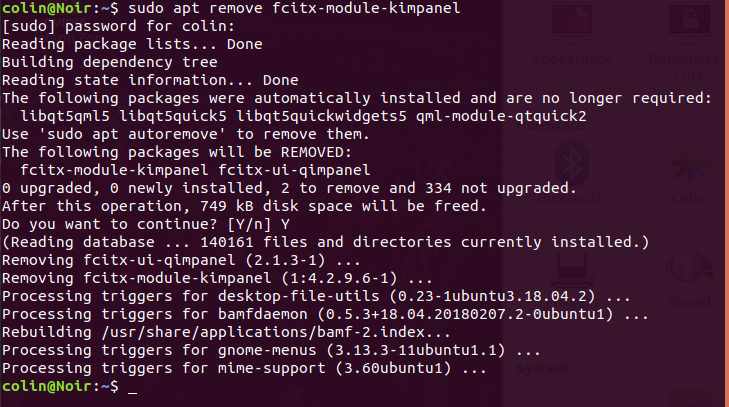Click the '[sudo] password for colin:' line
The width and height of the screenshot is (729, 407).
119,26
